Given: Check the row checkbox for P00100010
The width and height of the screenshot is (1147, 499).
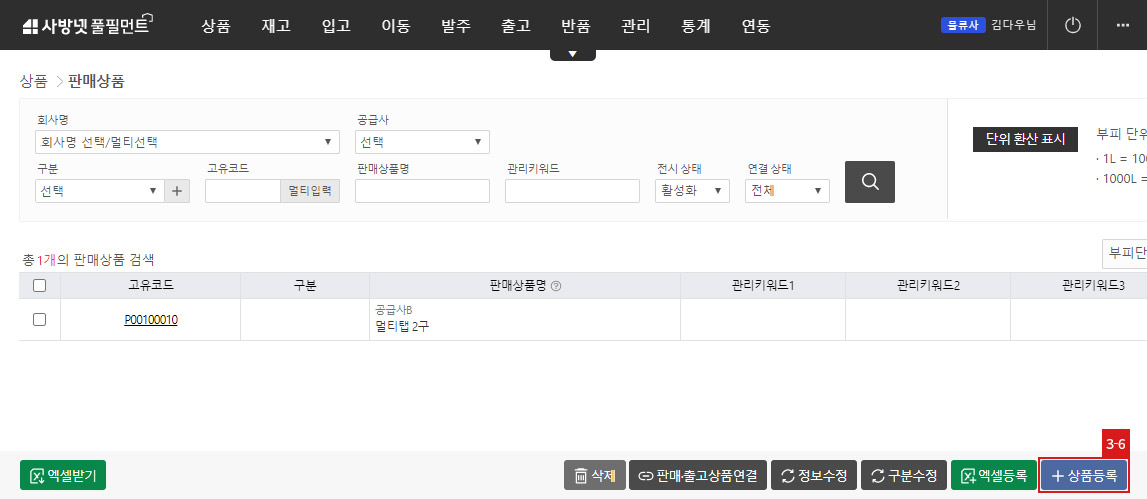Looking at the screenshot, I should pyautogui.click(x=40, y=320).
